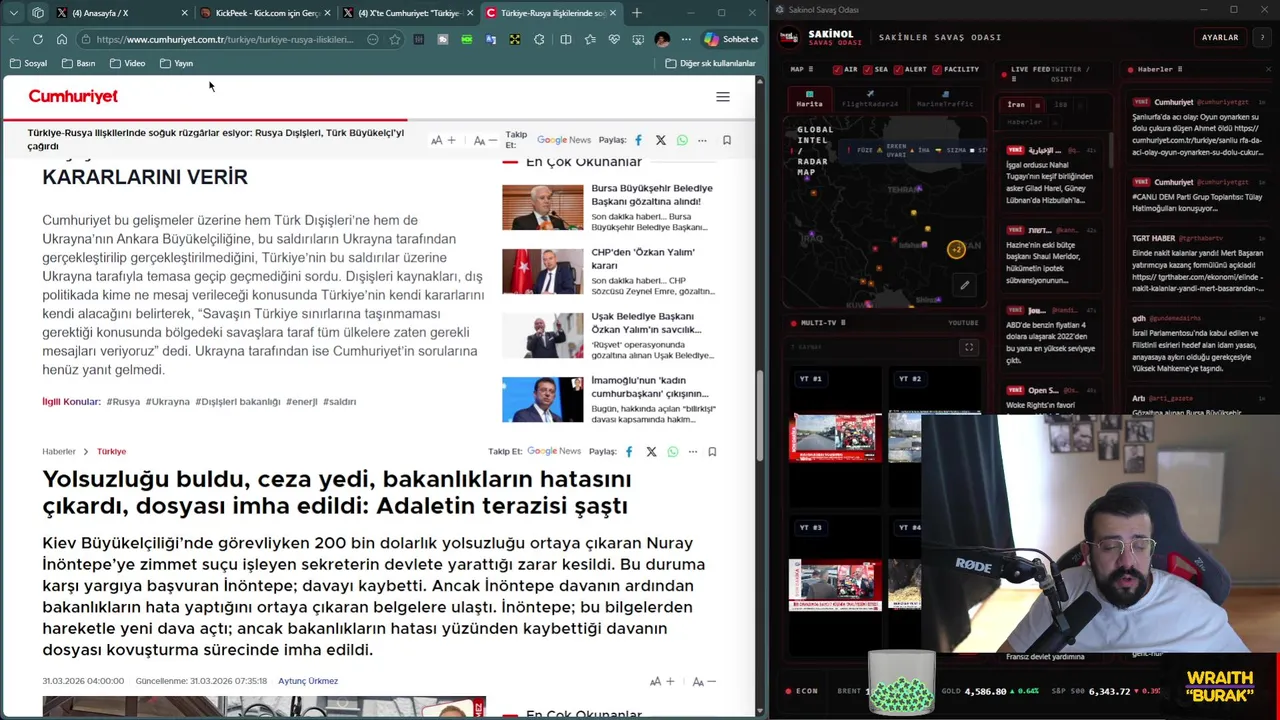Open Sakinol help question mark
Image resolution: width=1280 pixels, height=720 pixels.
point(1262,37)
